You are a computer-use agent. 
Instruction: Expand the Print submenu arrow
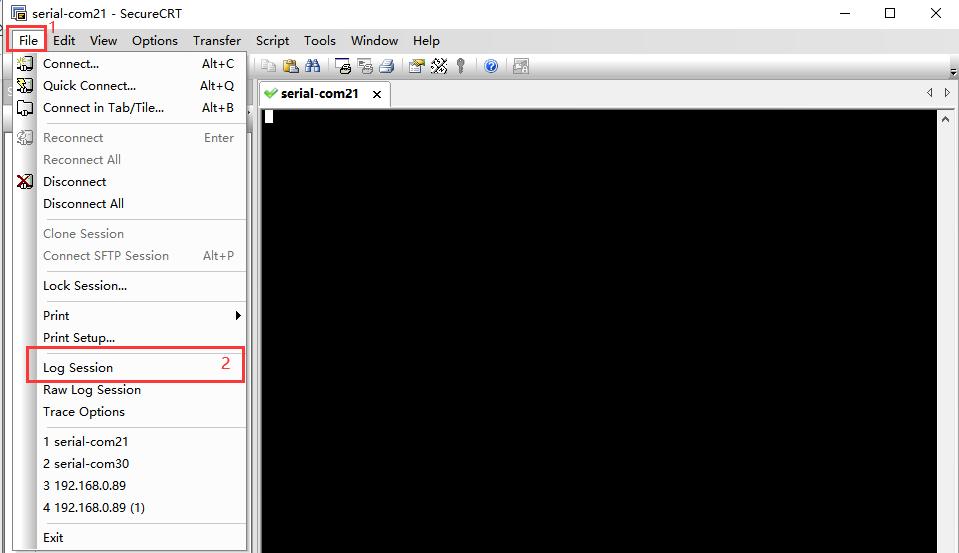[238, 316]
